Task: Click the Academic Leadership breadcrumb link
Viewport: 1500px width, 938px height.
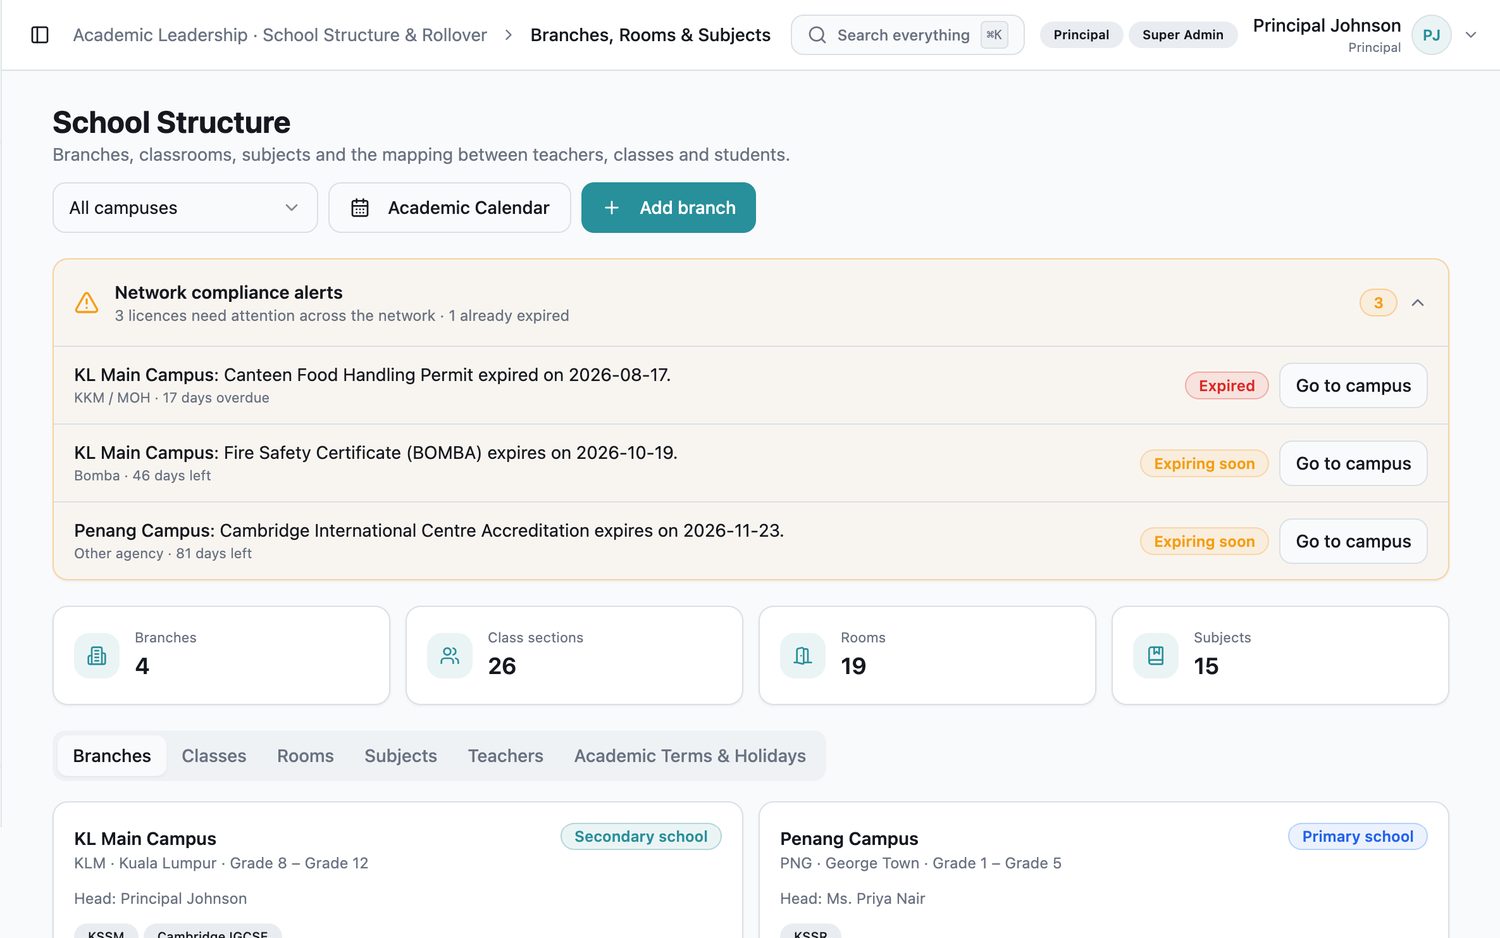Action: (280, 35)
